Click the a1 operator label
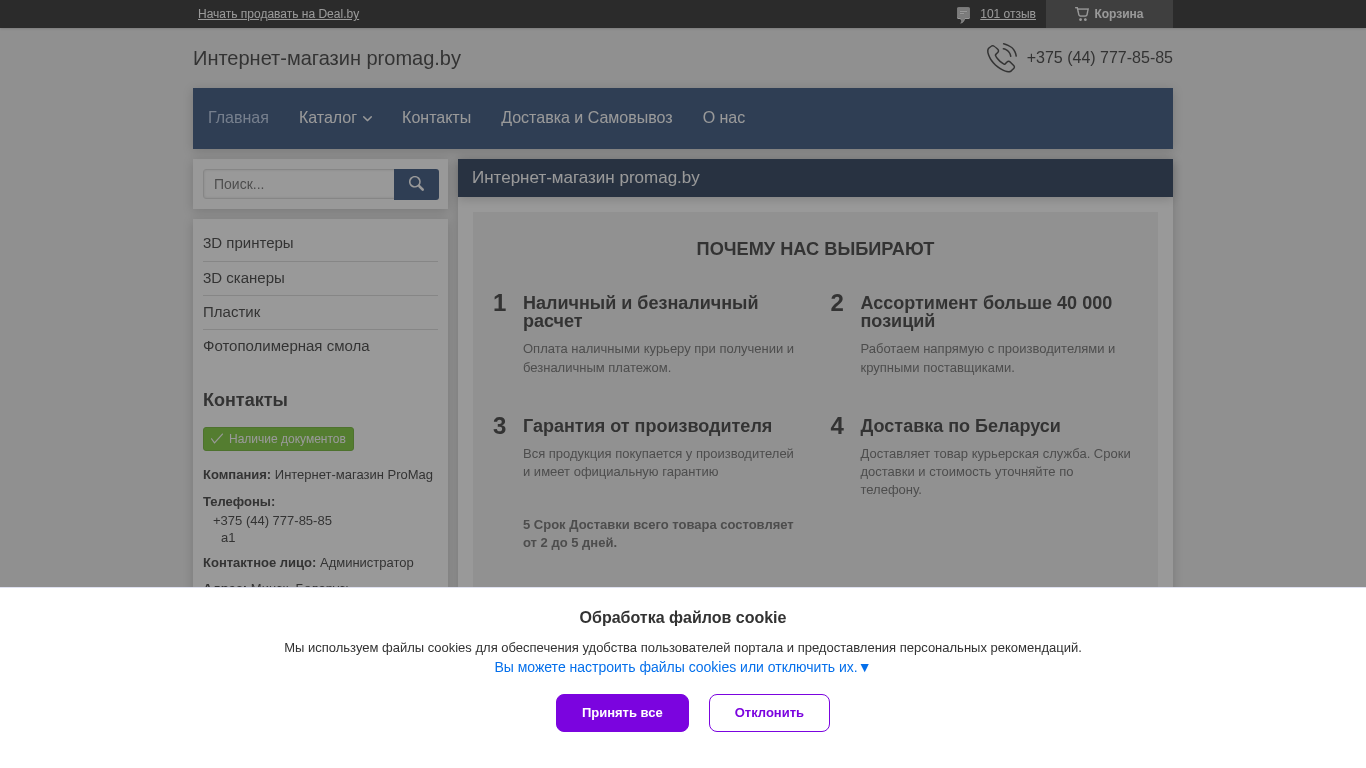This screenshot has width=1366, height=768. [x=228, y=538]
